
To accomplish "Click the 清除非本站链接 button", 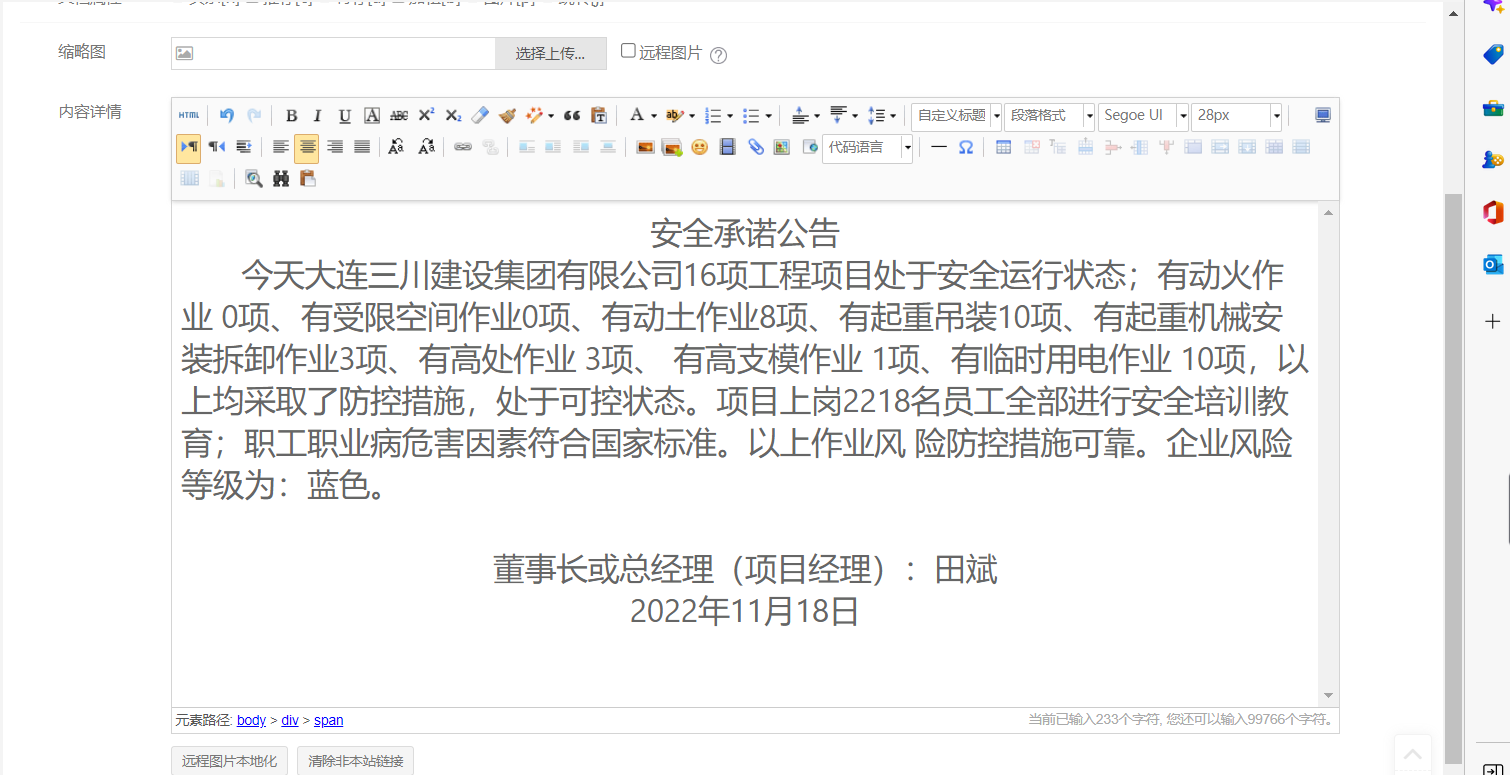I will [356, 761].
